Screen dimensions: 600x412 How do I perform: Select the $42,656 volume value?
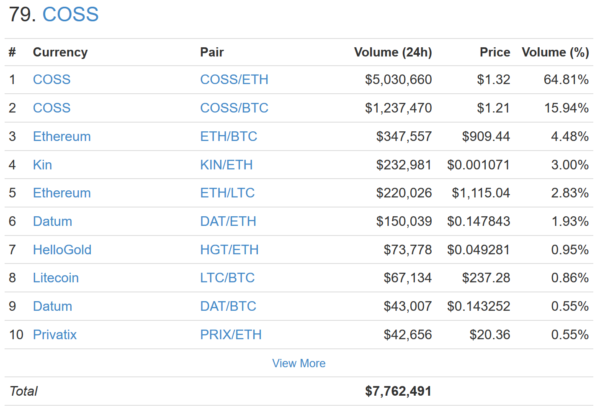tap(408, 335)
